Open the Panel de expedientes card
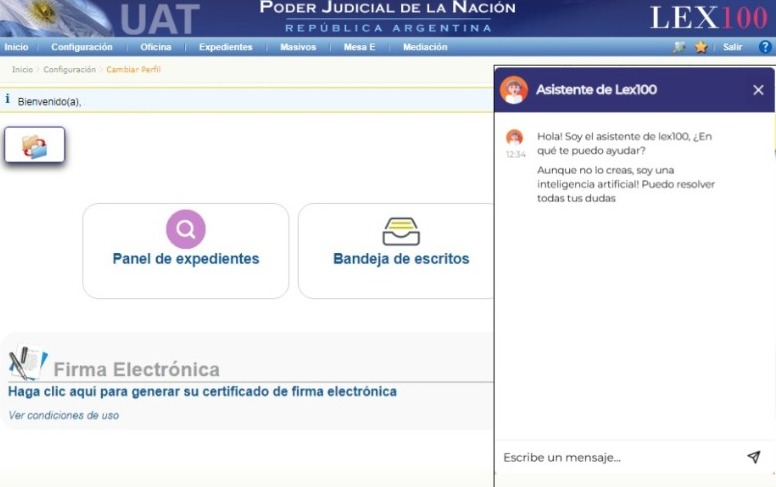This screenshot has width=776, height=487. tap(186, 251)
